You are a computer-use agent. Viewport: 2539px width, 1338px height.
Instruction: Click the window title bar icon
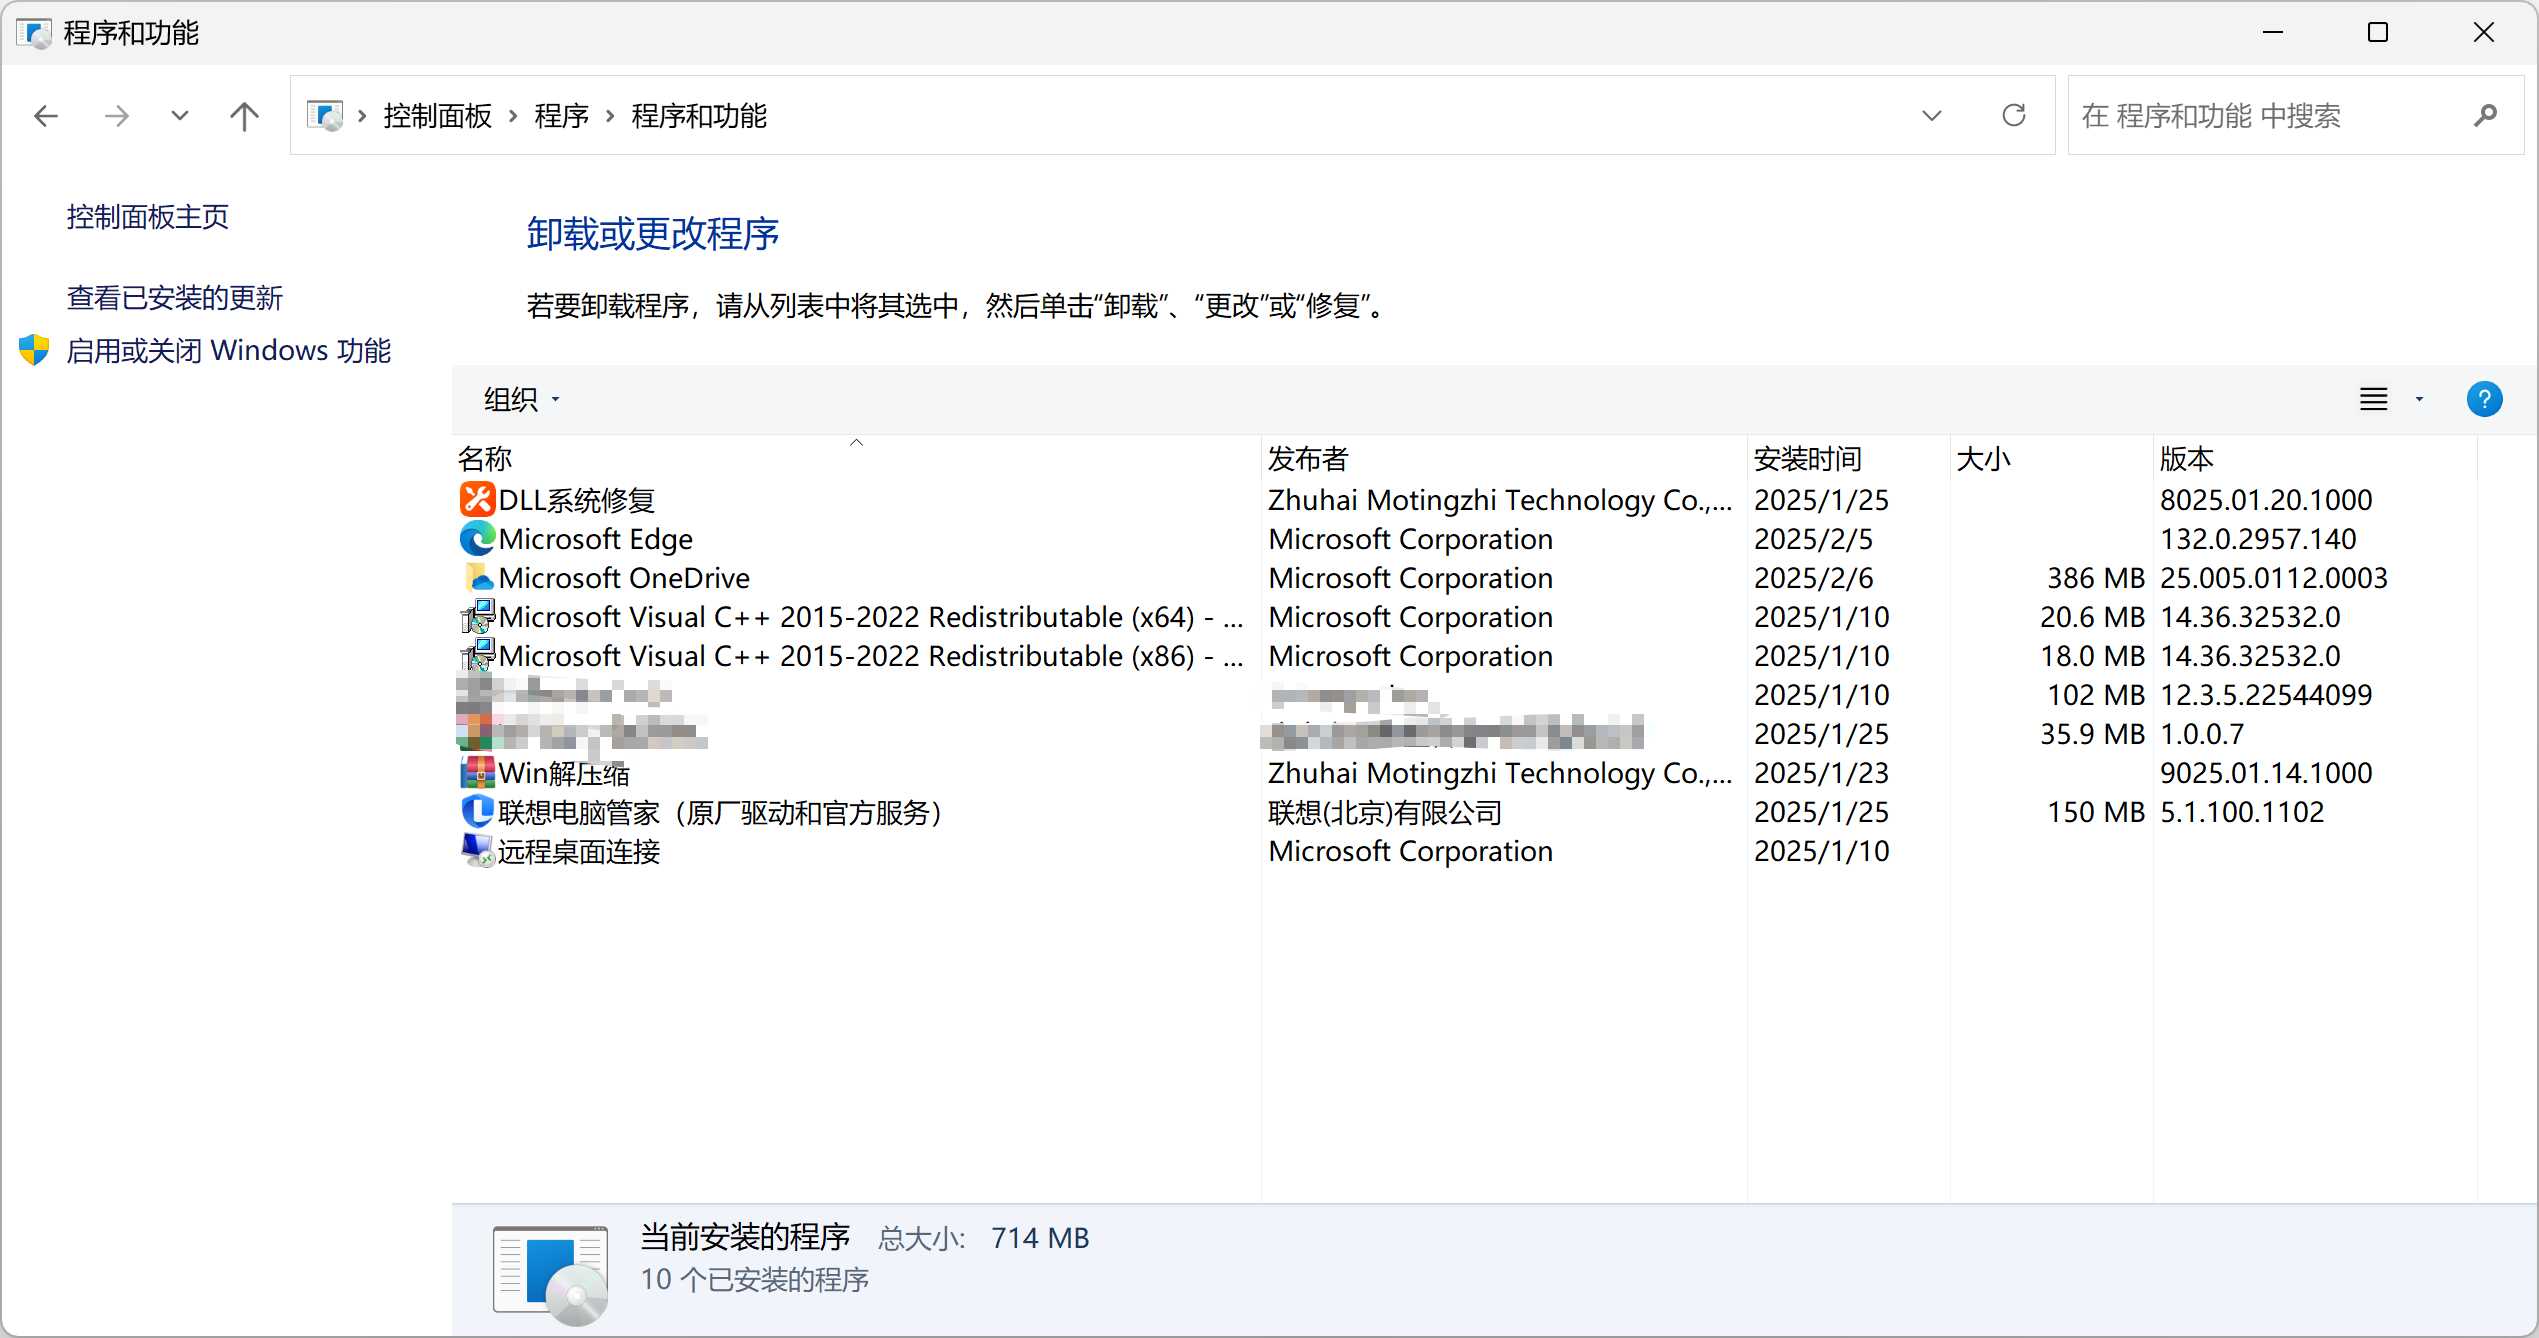(x=34, y=33)
